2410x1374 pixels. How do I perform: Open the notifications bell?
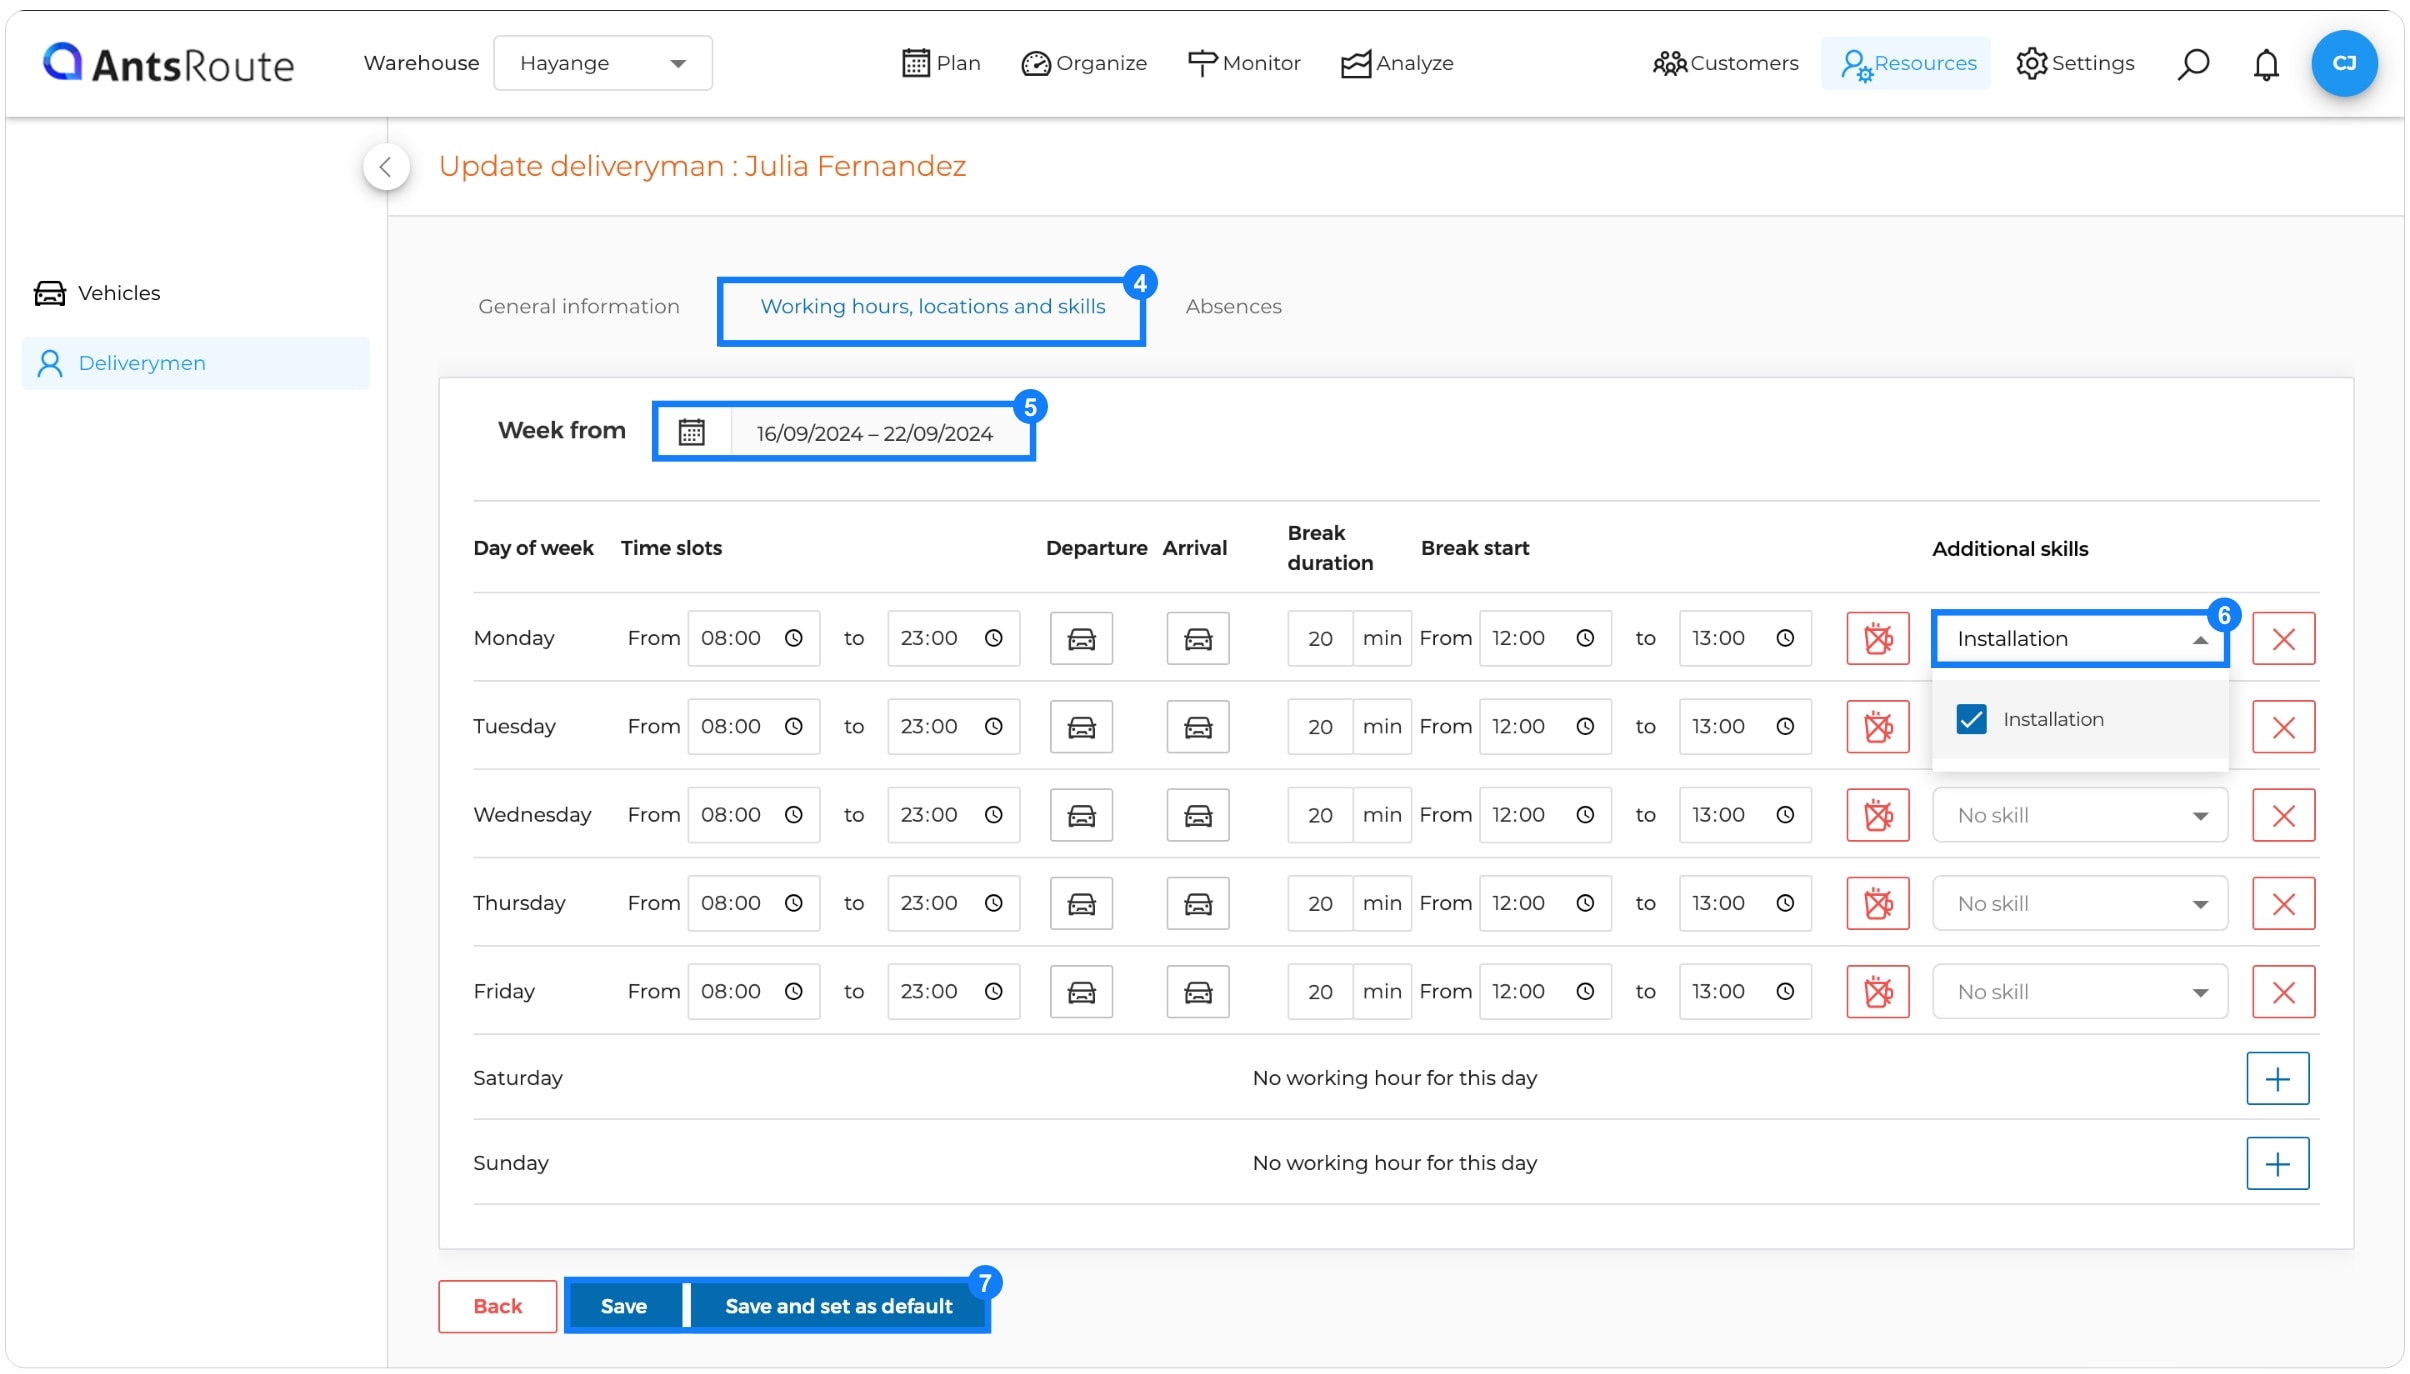[2266, 64]
